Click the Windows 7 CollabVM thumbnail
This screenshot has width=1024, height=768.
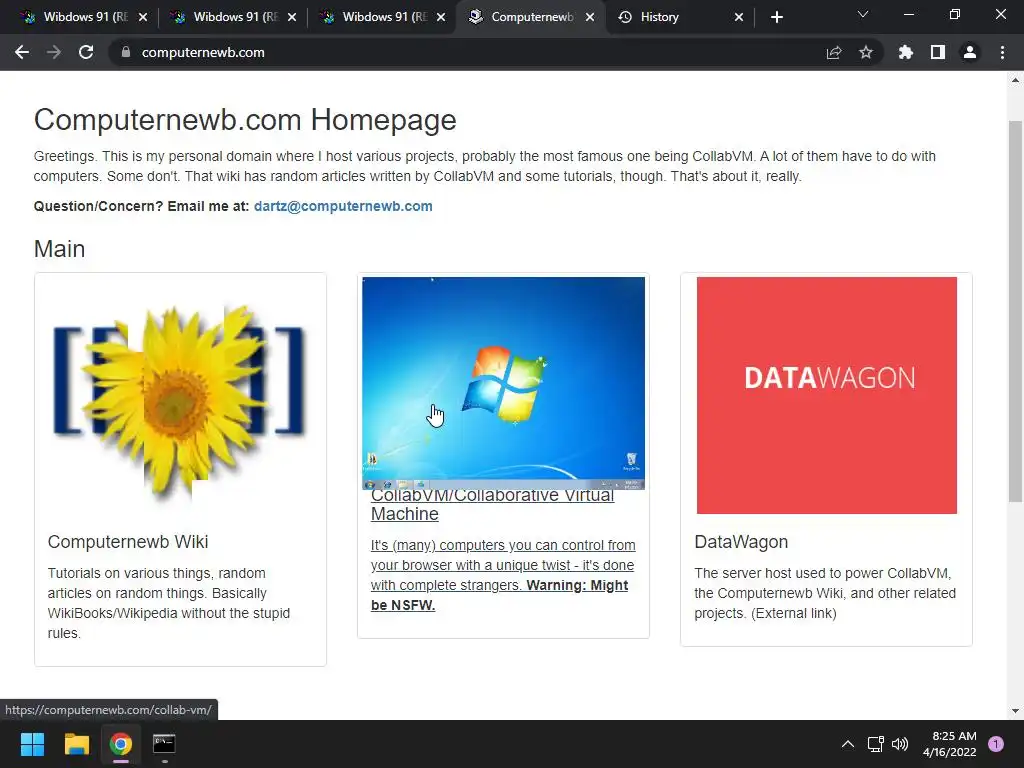pyautogui.click(x=504, y=383)
